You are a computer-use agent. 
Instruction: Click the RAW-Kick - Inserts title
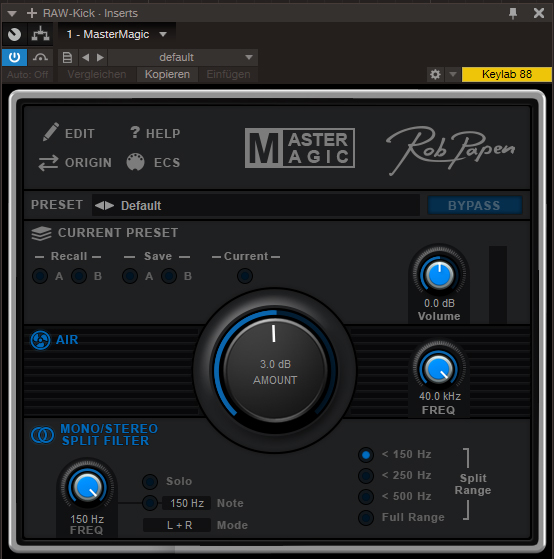(90, 14)
